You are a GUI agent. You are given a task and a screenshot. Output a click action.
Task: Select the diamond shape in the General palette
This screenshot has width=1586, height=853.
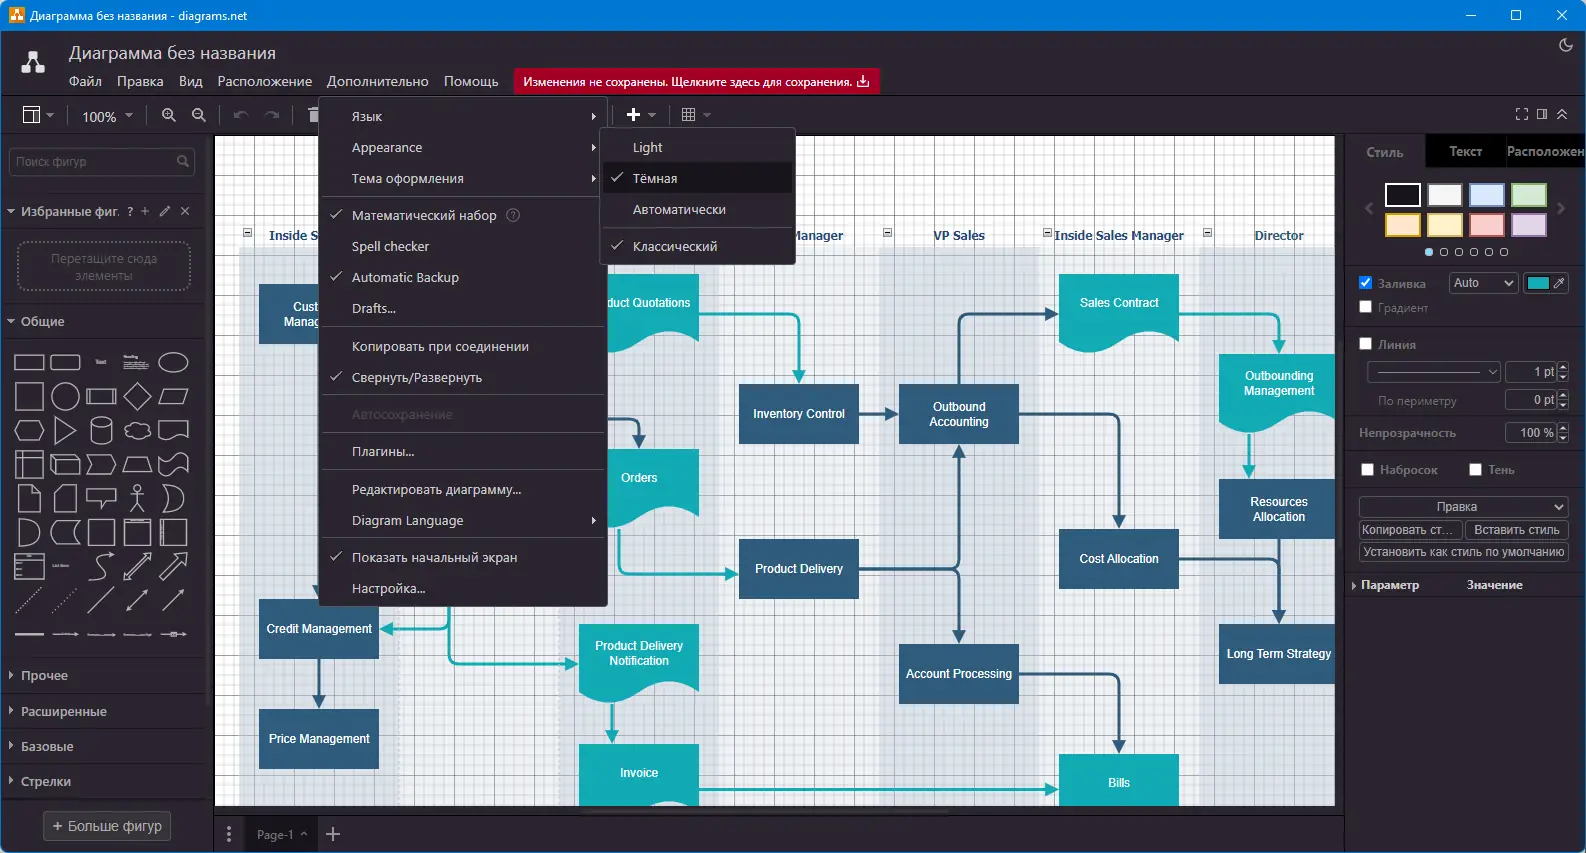point(137,396)
